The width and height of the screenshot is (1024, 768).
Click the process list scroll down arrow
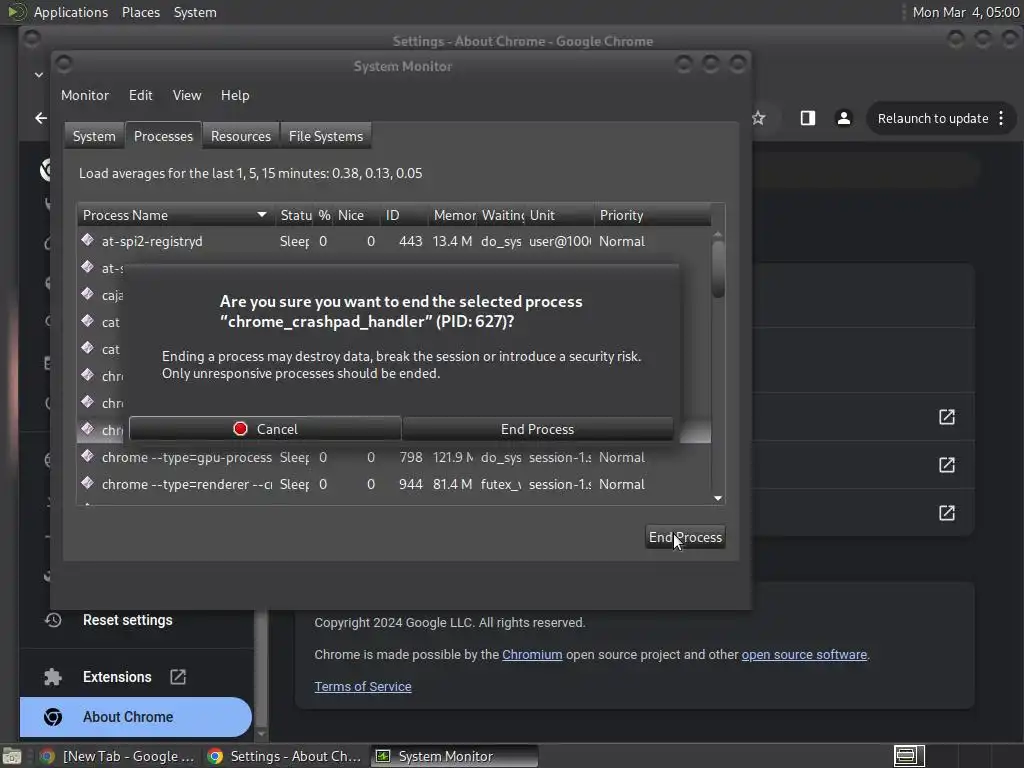pos(718,498)
